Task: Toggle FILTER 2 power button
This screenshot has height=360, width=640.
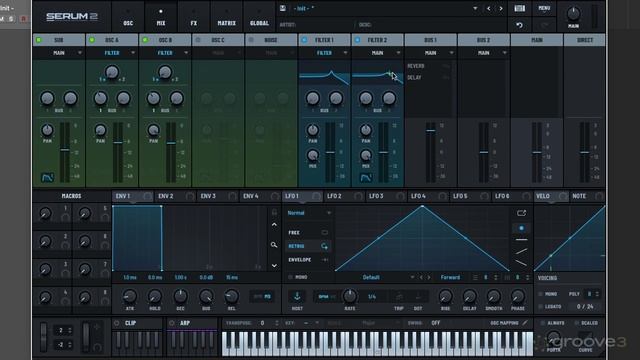Action: click(357, 40)
